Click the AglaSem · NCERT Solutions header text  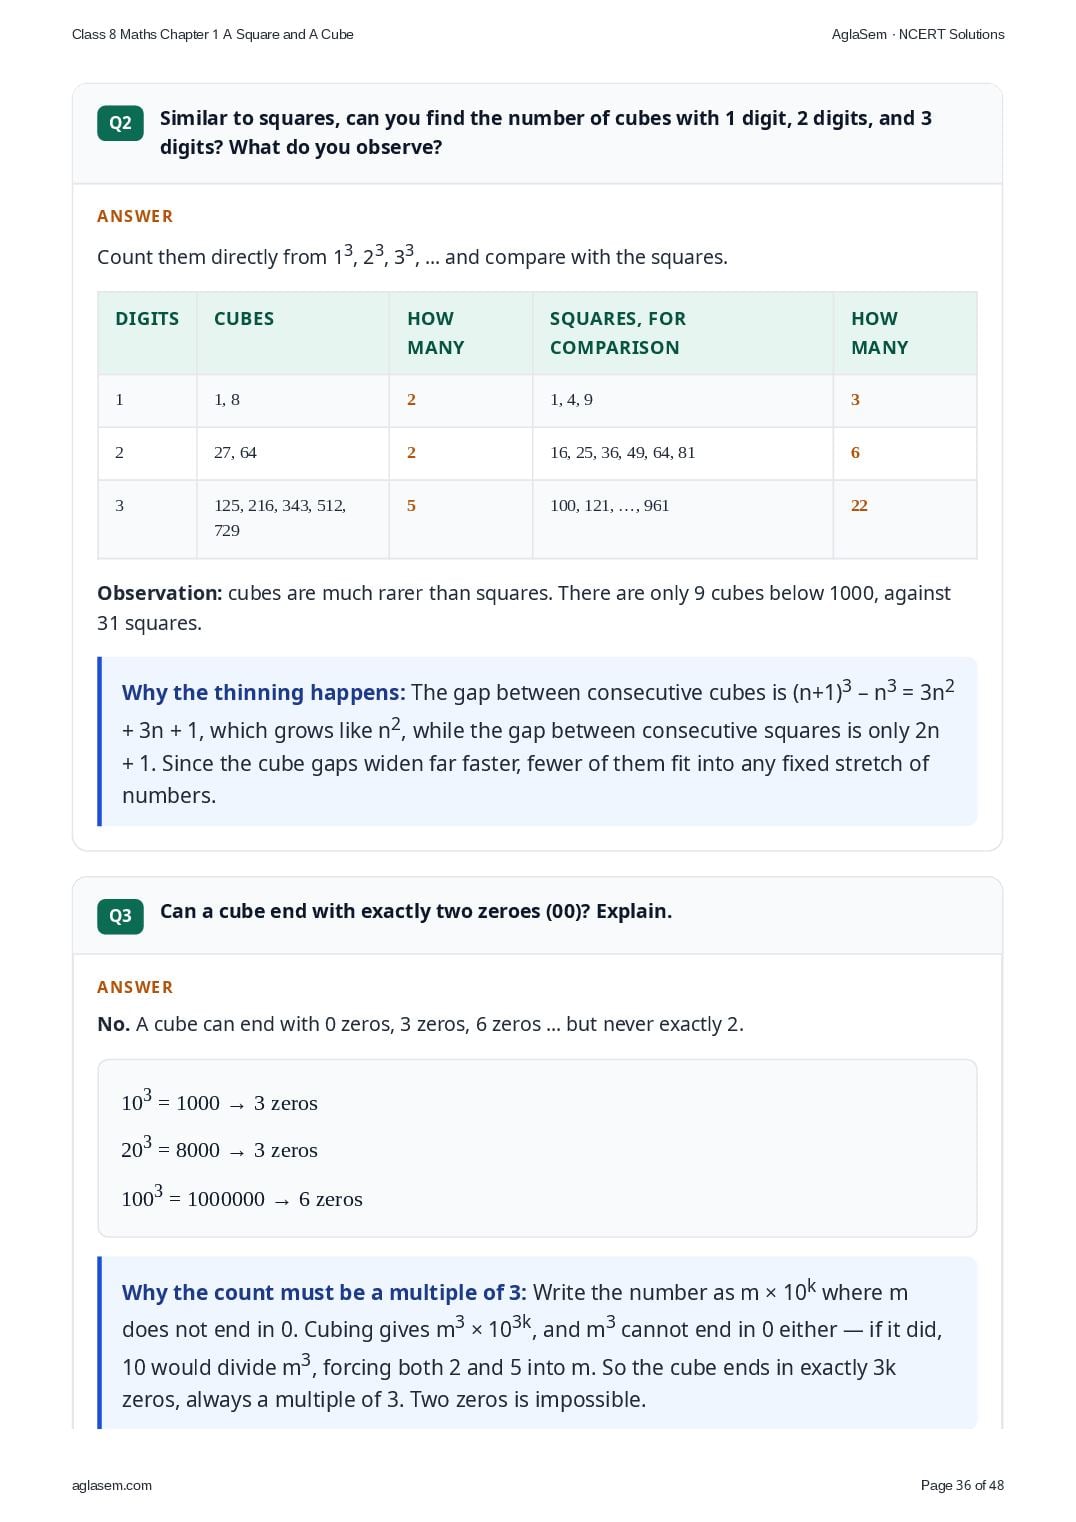(x=917, y=34)
